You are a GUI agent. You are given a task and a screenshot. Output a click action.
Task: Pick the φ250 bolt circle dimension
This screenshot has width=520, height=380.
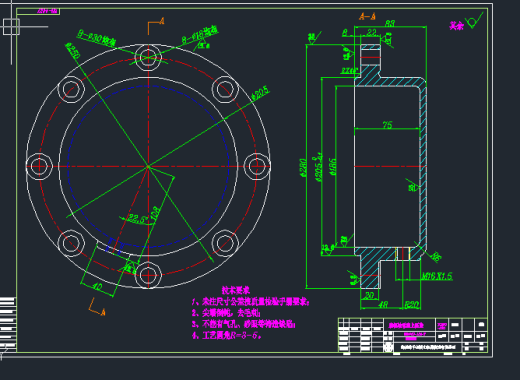click(x=72, y=51)
